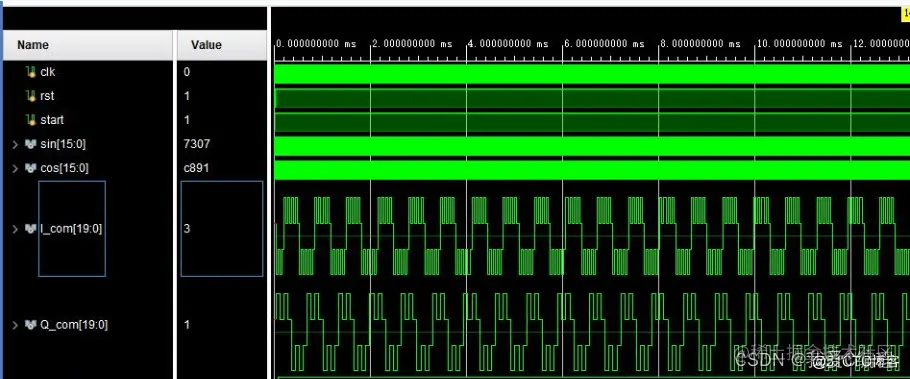Expand the Q_com[19:0] bus

pyautogui.click(x=16, y=324)
